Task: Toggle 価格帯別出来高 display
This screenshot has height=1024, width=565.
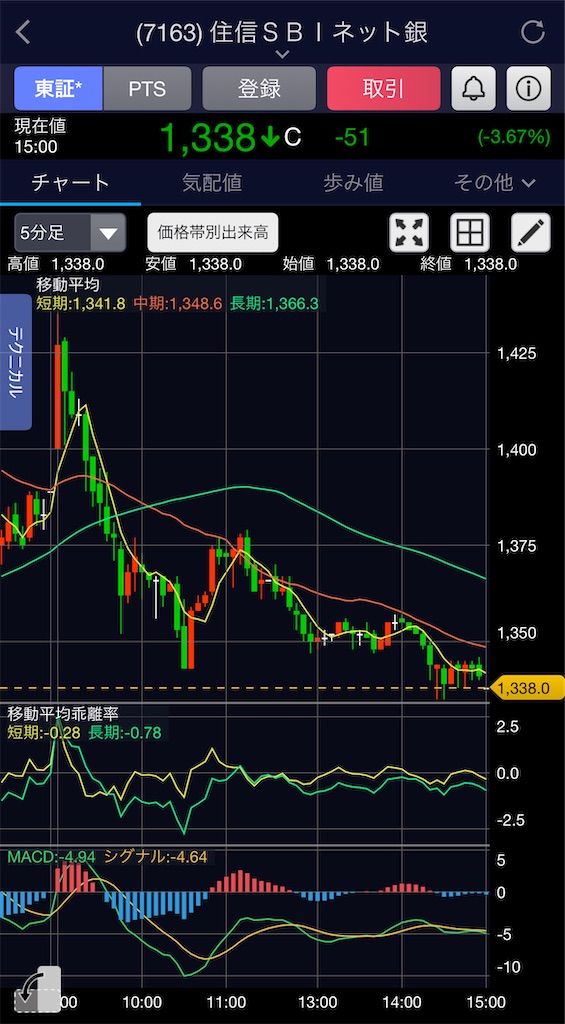Action: 213,232
